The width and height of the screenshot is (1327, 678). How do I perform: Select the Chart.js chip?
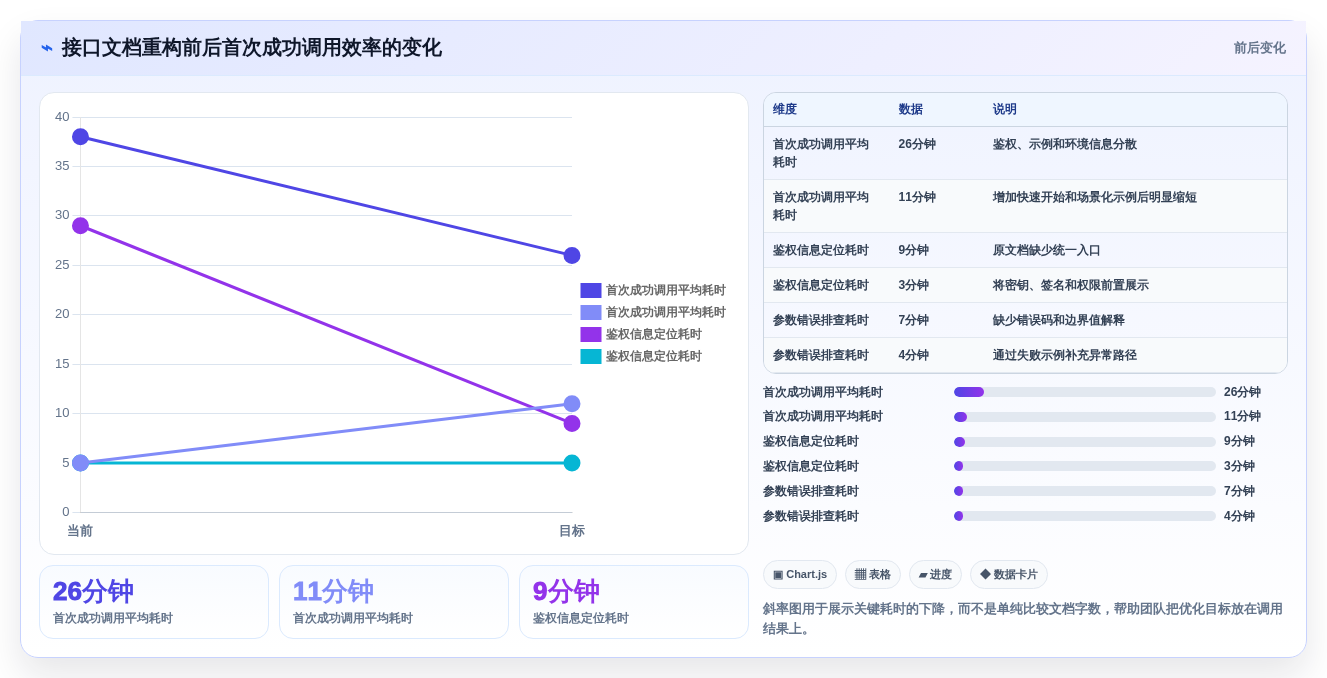800,574
